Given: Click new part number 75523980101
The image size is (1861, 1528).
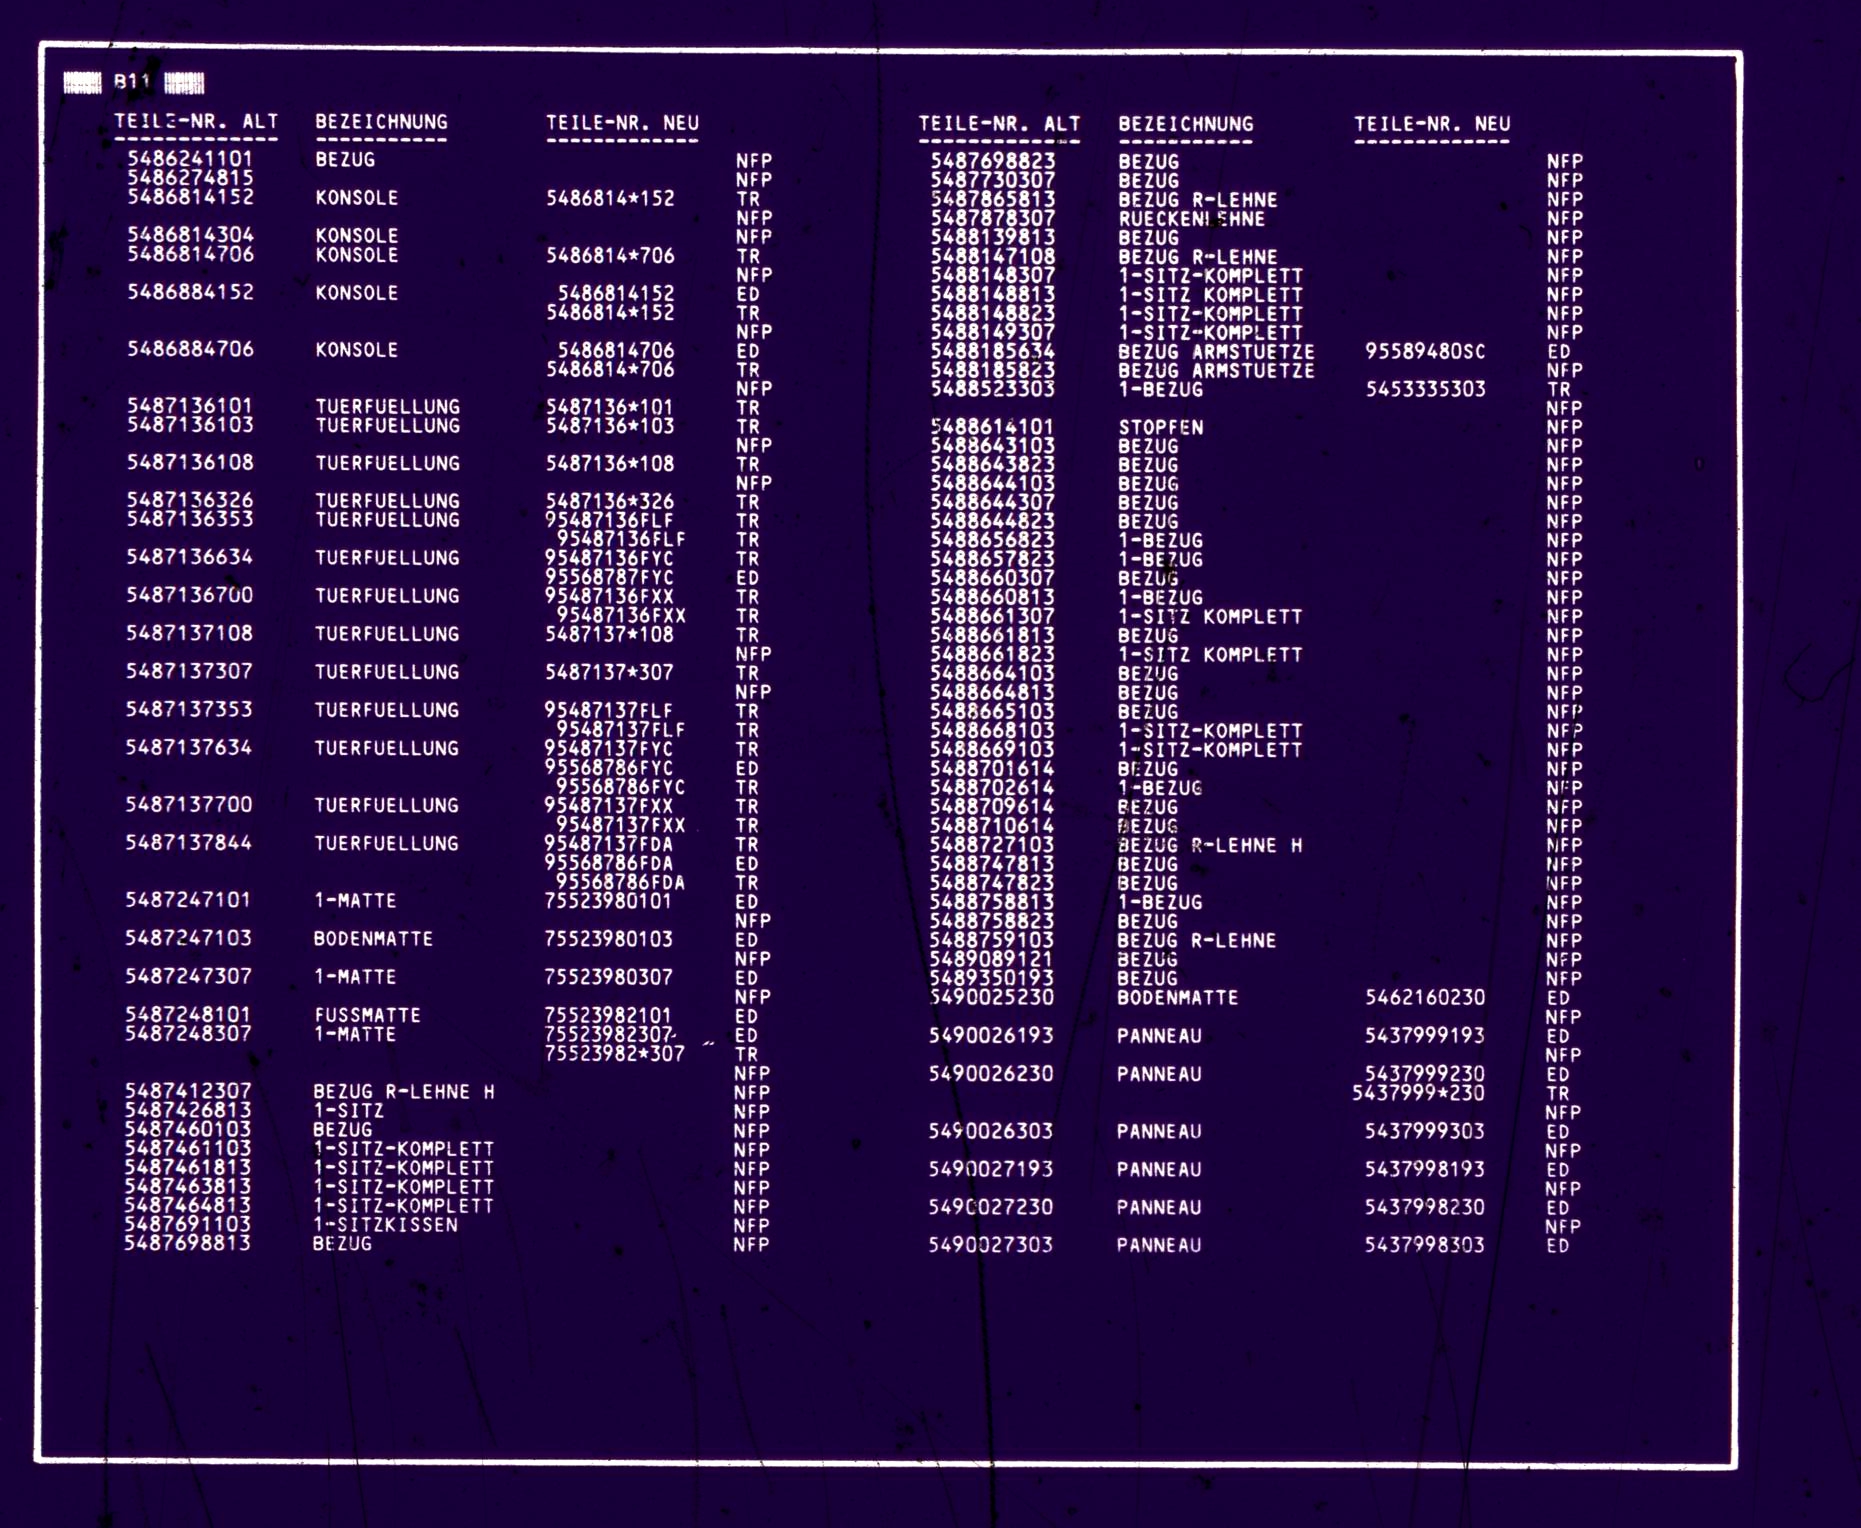Looking at the screenshot, I should tap(608, 901).
